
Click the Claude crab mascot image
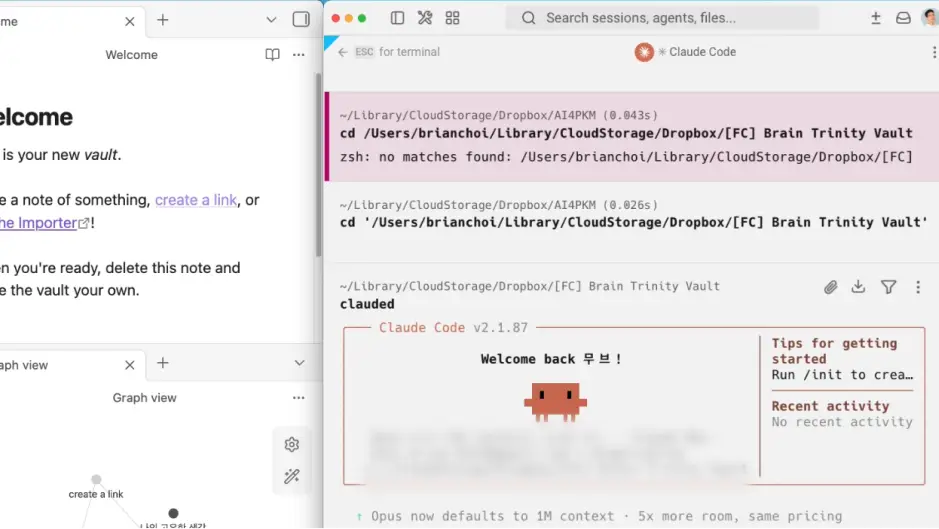(x=555, y=402)
